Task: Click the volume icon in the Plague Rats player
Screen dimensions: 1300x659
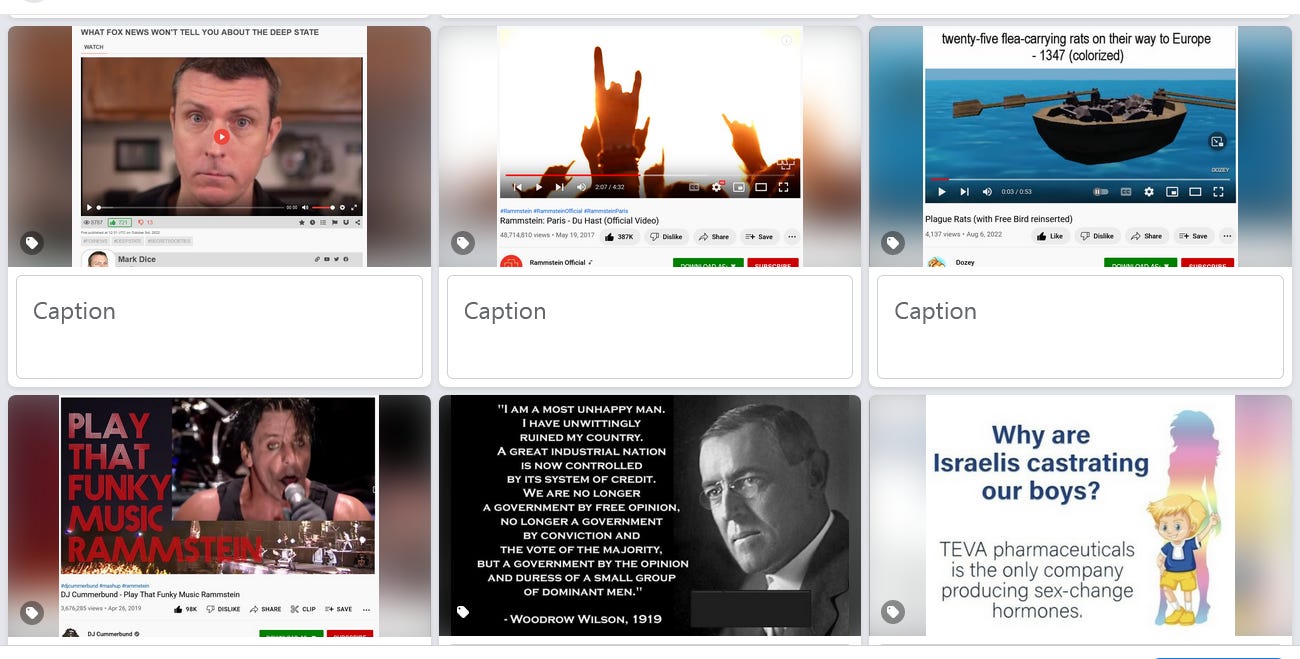Action: pos(988,192)
